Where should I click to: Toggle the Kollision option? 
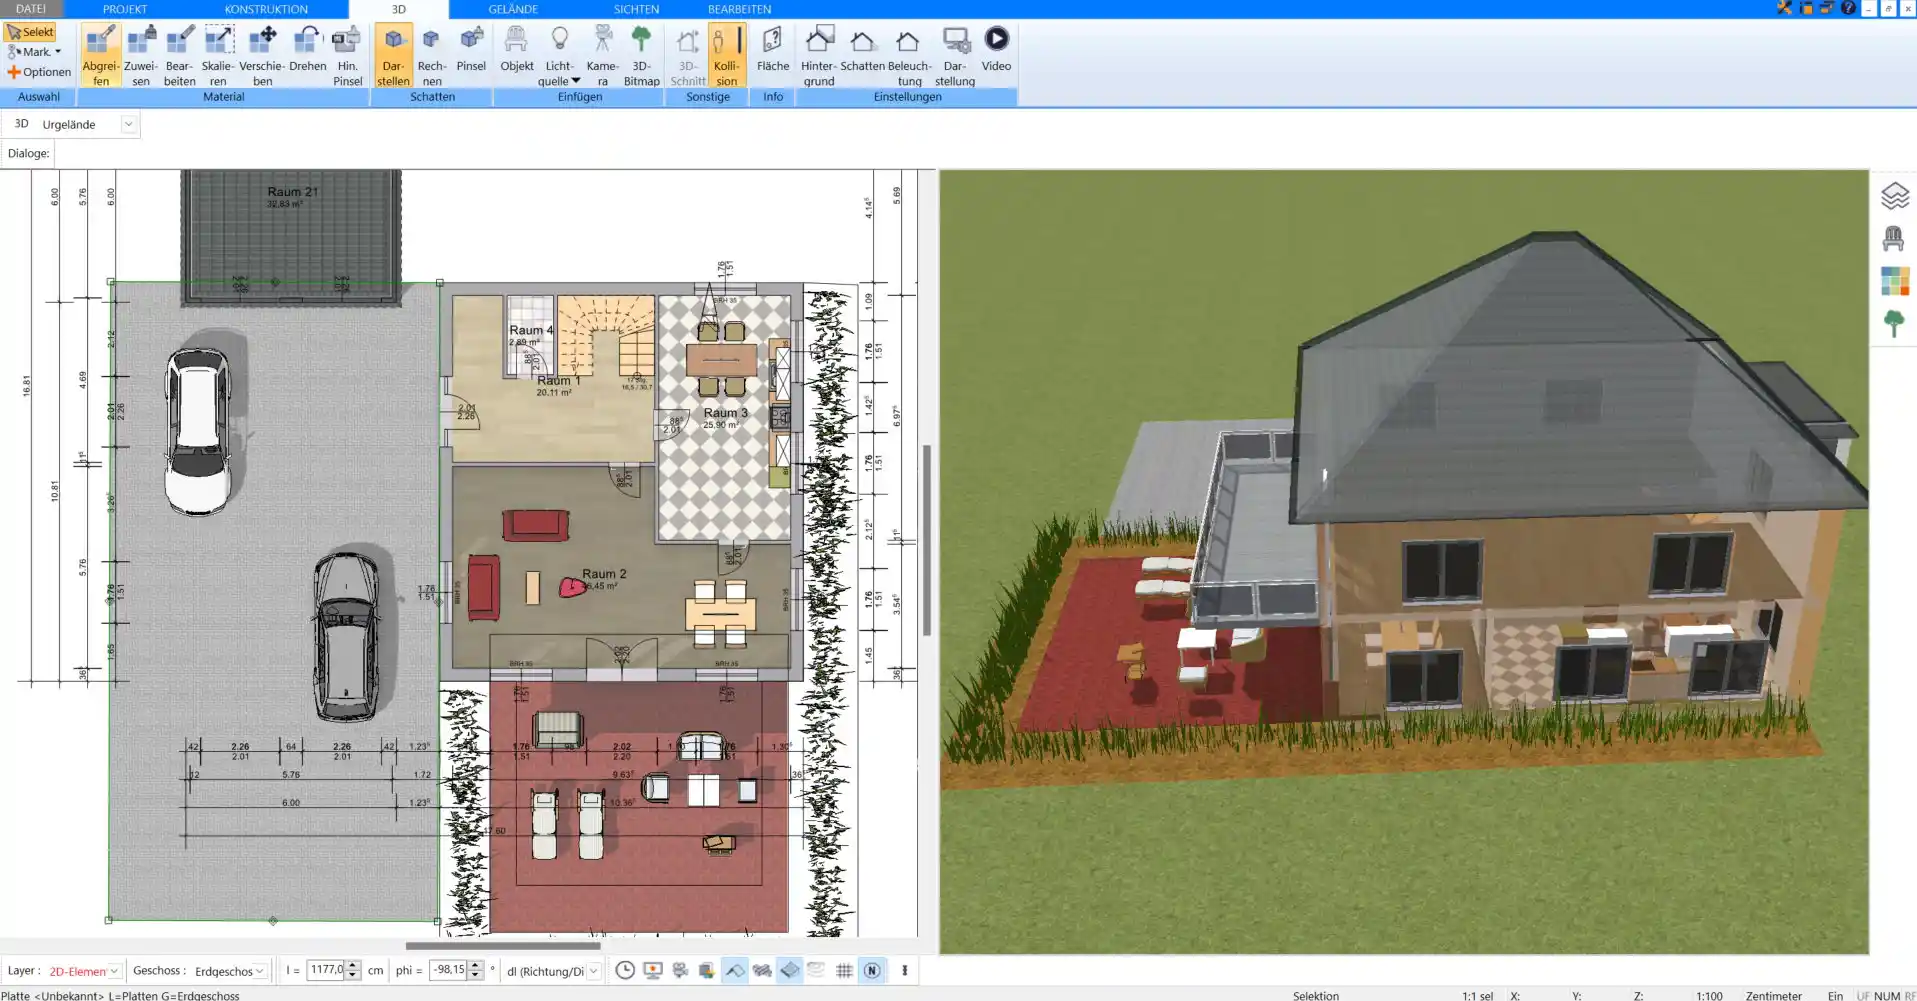pos(726,56)
